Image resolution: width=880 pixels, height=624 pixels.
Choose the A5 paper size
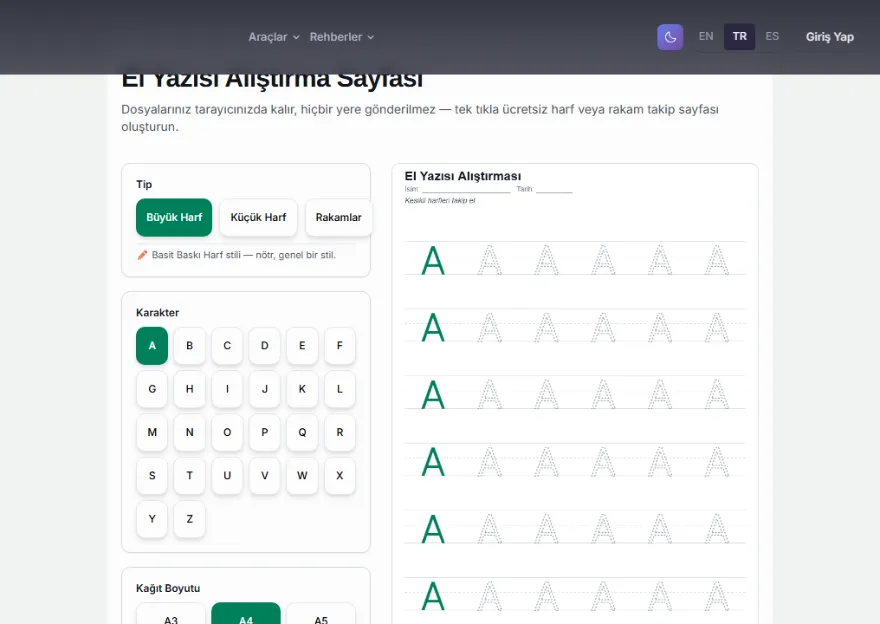click(x=321, y=613)
